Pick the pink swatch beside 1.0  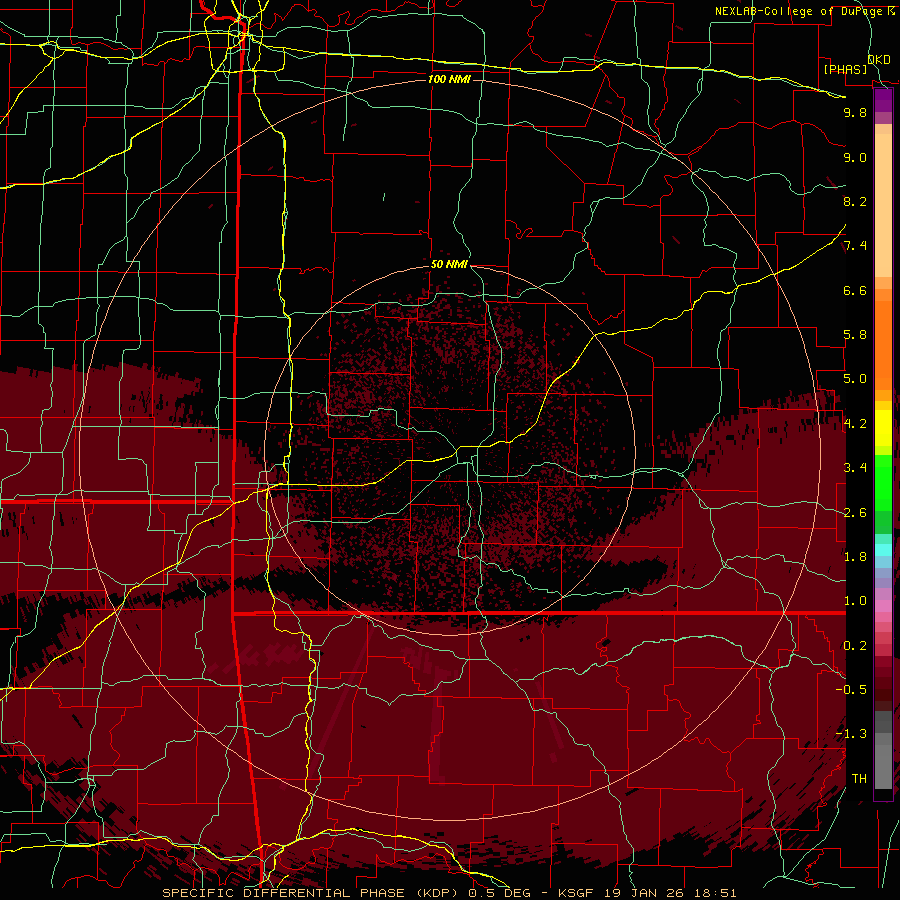pos(883,606)
